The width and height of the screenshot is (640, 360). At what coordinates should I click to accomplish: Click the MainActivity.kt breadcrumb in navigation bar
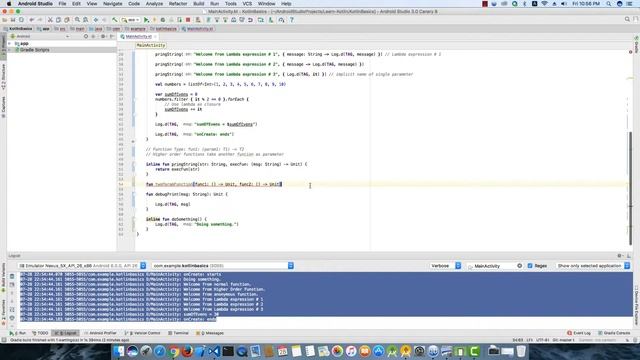coord(198,29)
